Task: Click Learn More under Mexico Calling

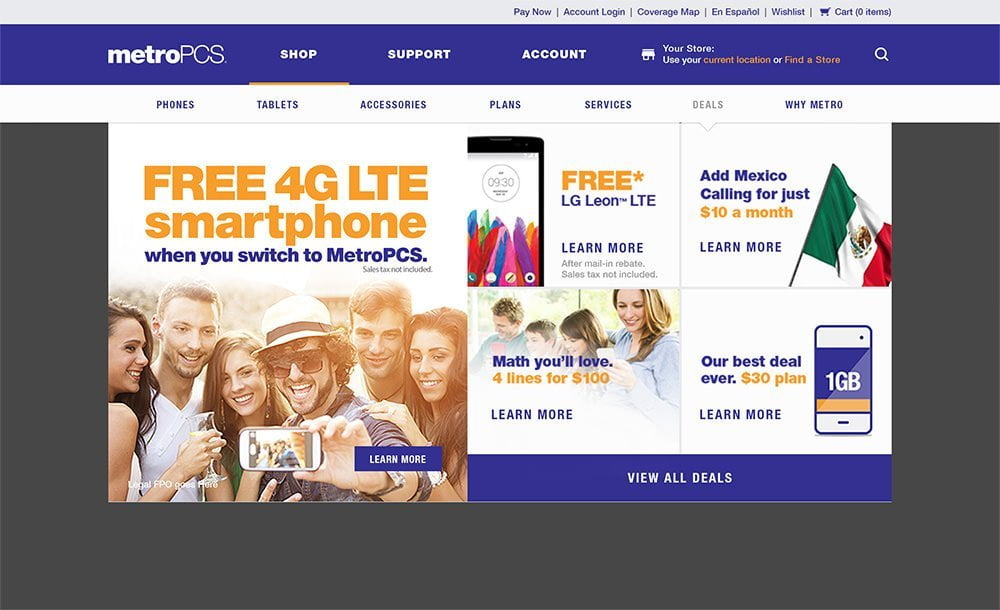Action: pos(740,247)
